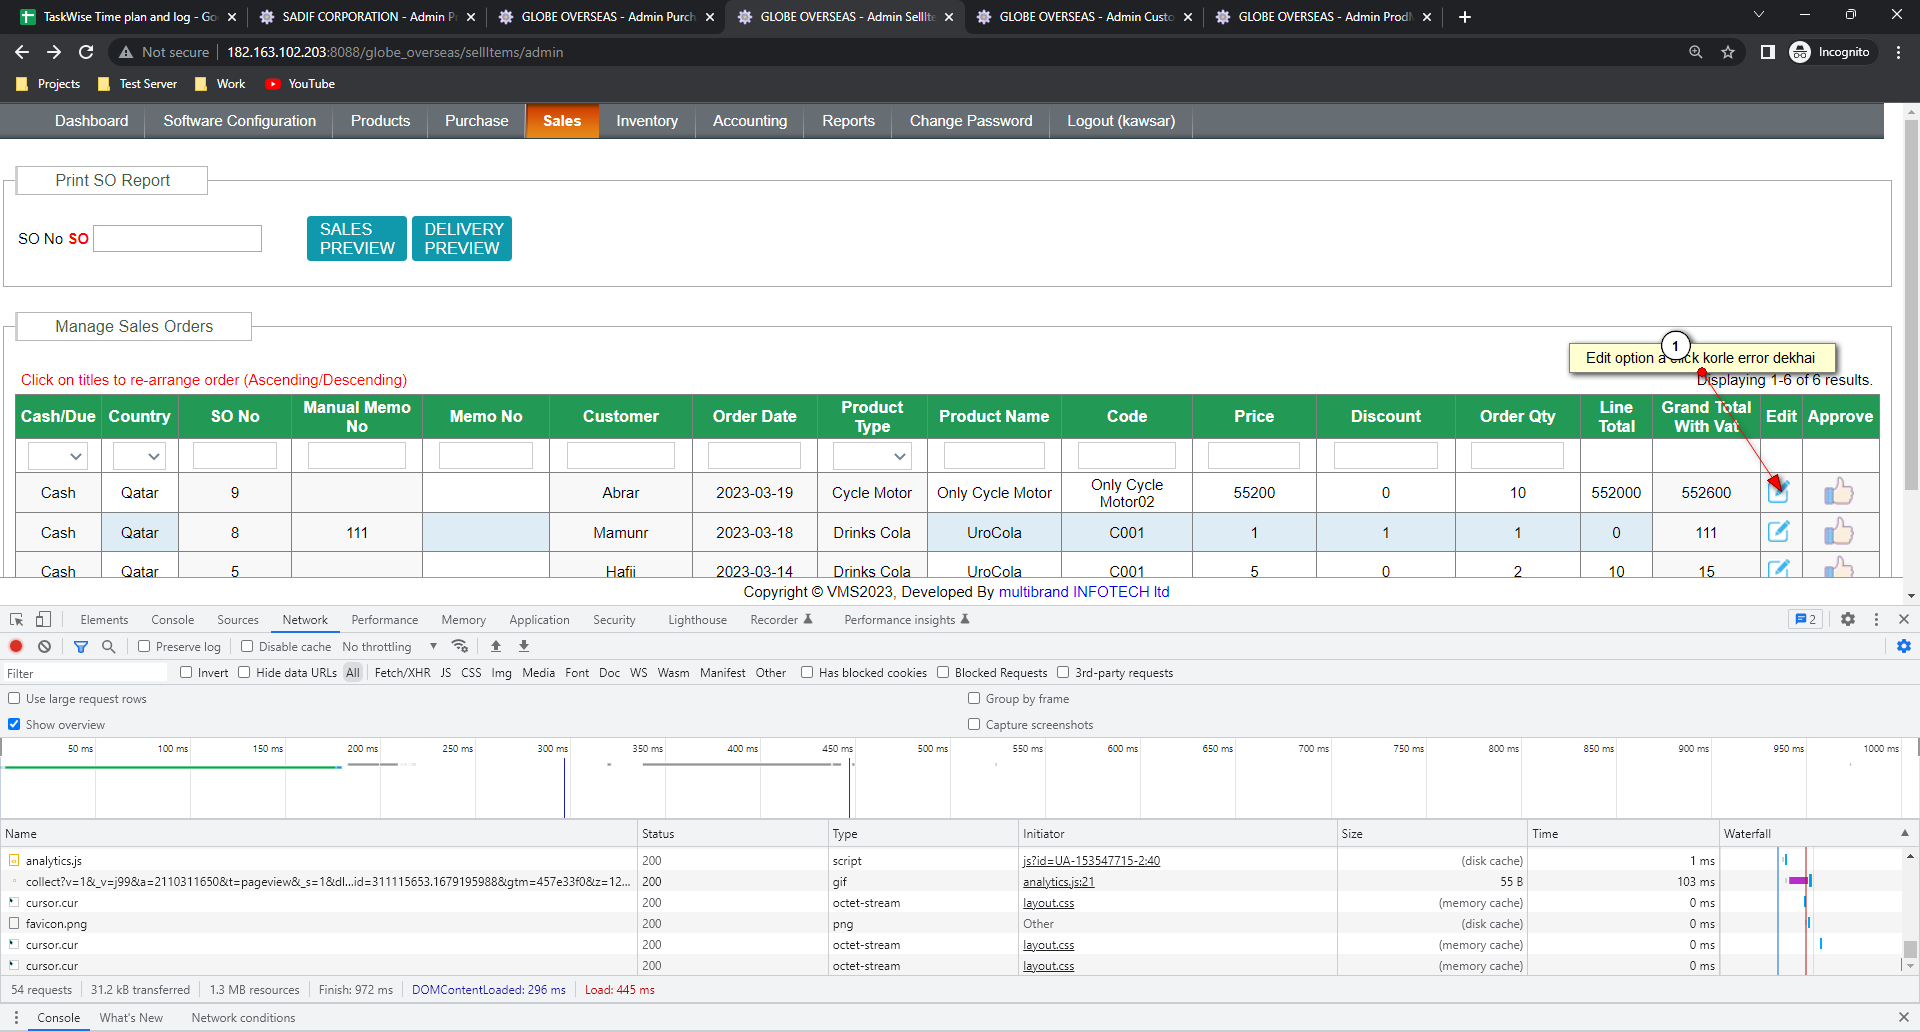Open the No throttling dropdown
The height and width of the screenshot is (1032, 1920).
tap(390, 646)
